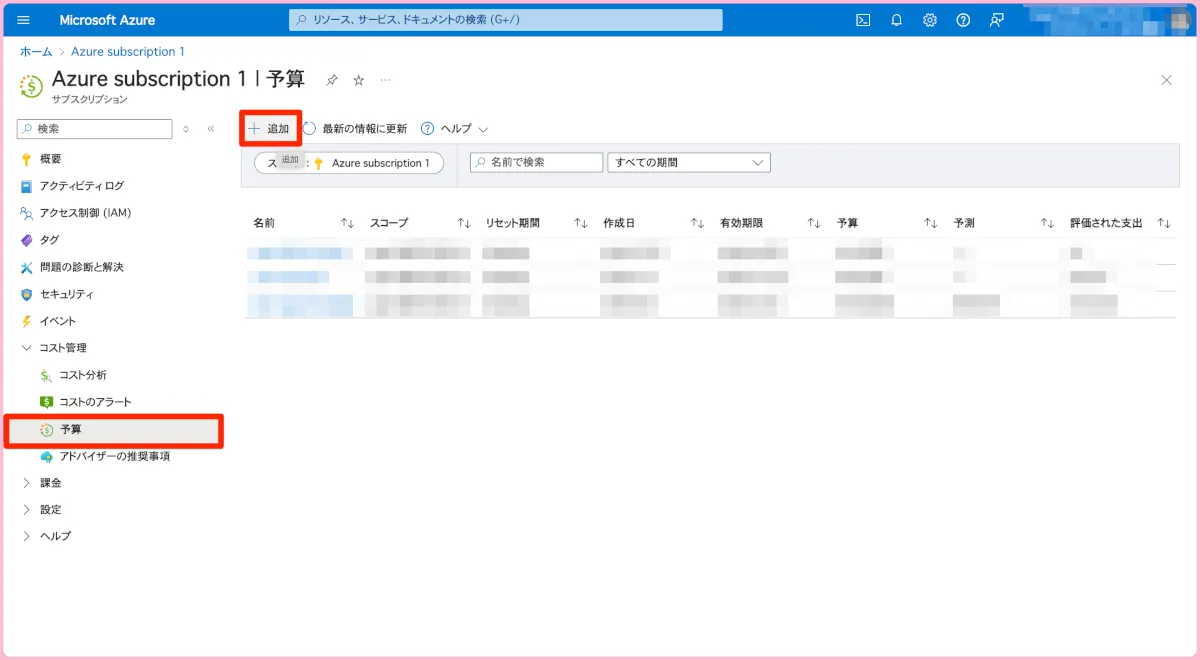Viewport: 1200px width, 660px height.
Task: Open the ヘルプ dropdown in toolbar
Action: point(455,129)
